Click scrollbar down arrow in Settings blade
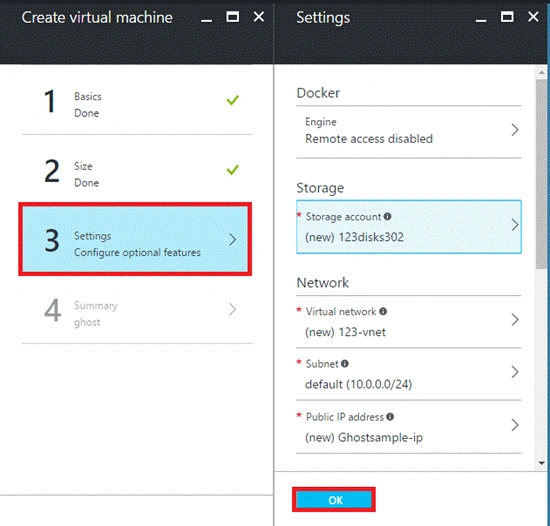The height and width of the screenshot is (526, 550). [x=541, y=463]
